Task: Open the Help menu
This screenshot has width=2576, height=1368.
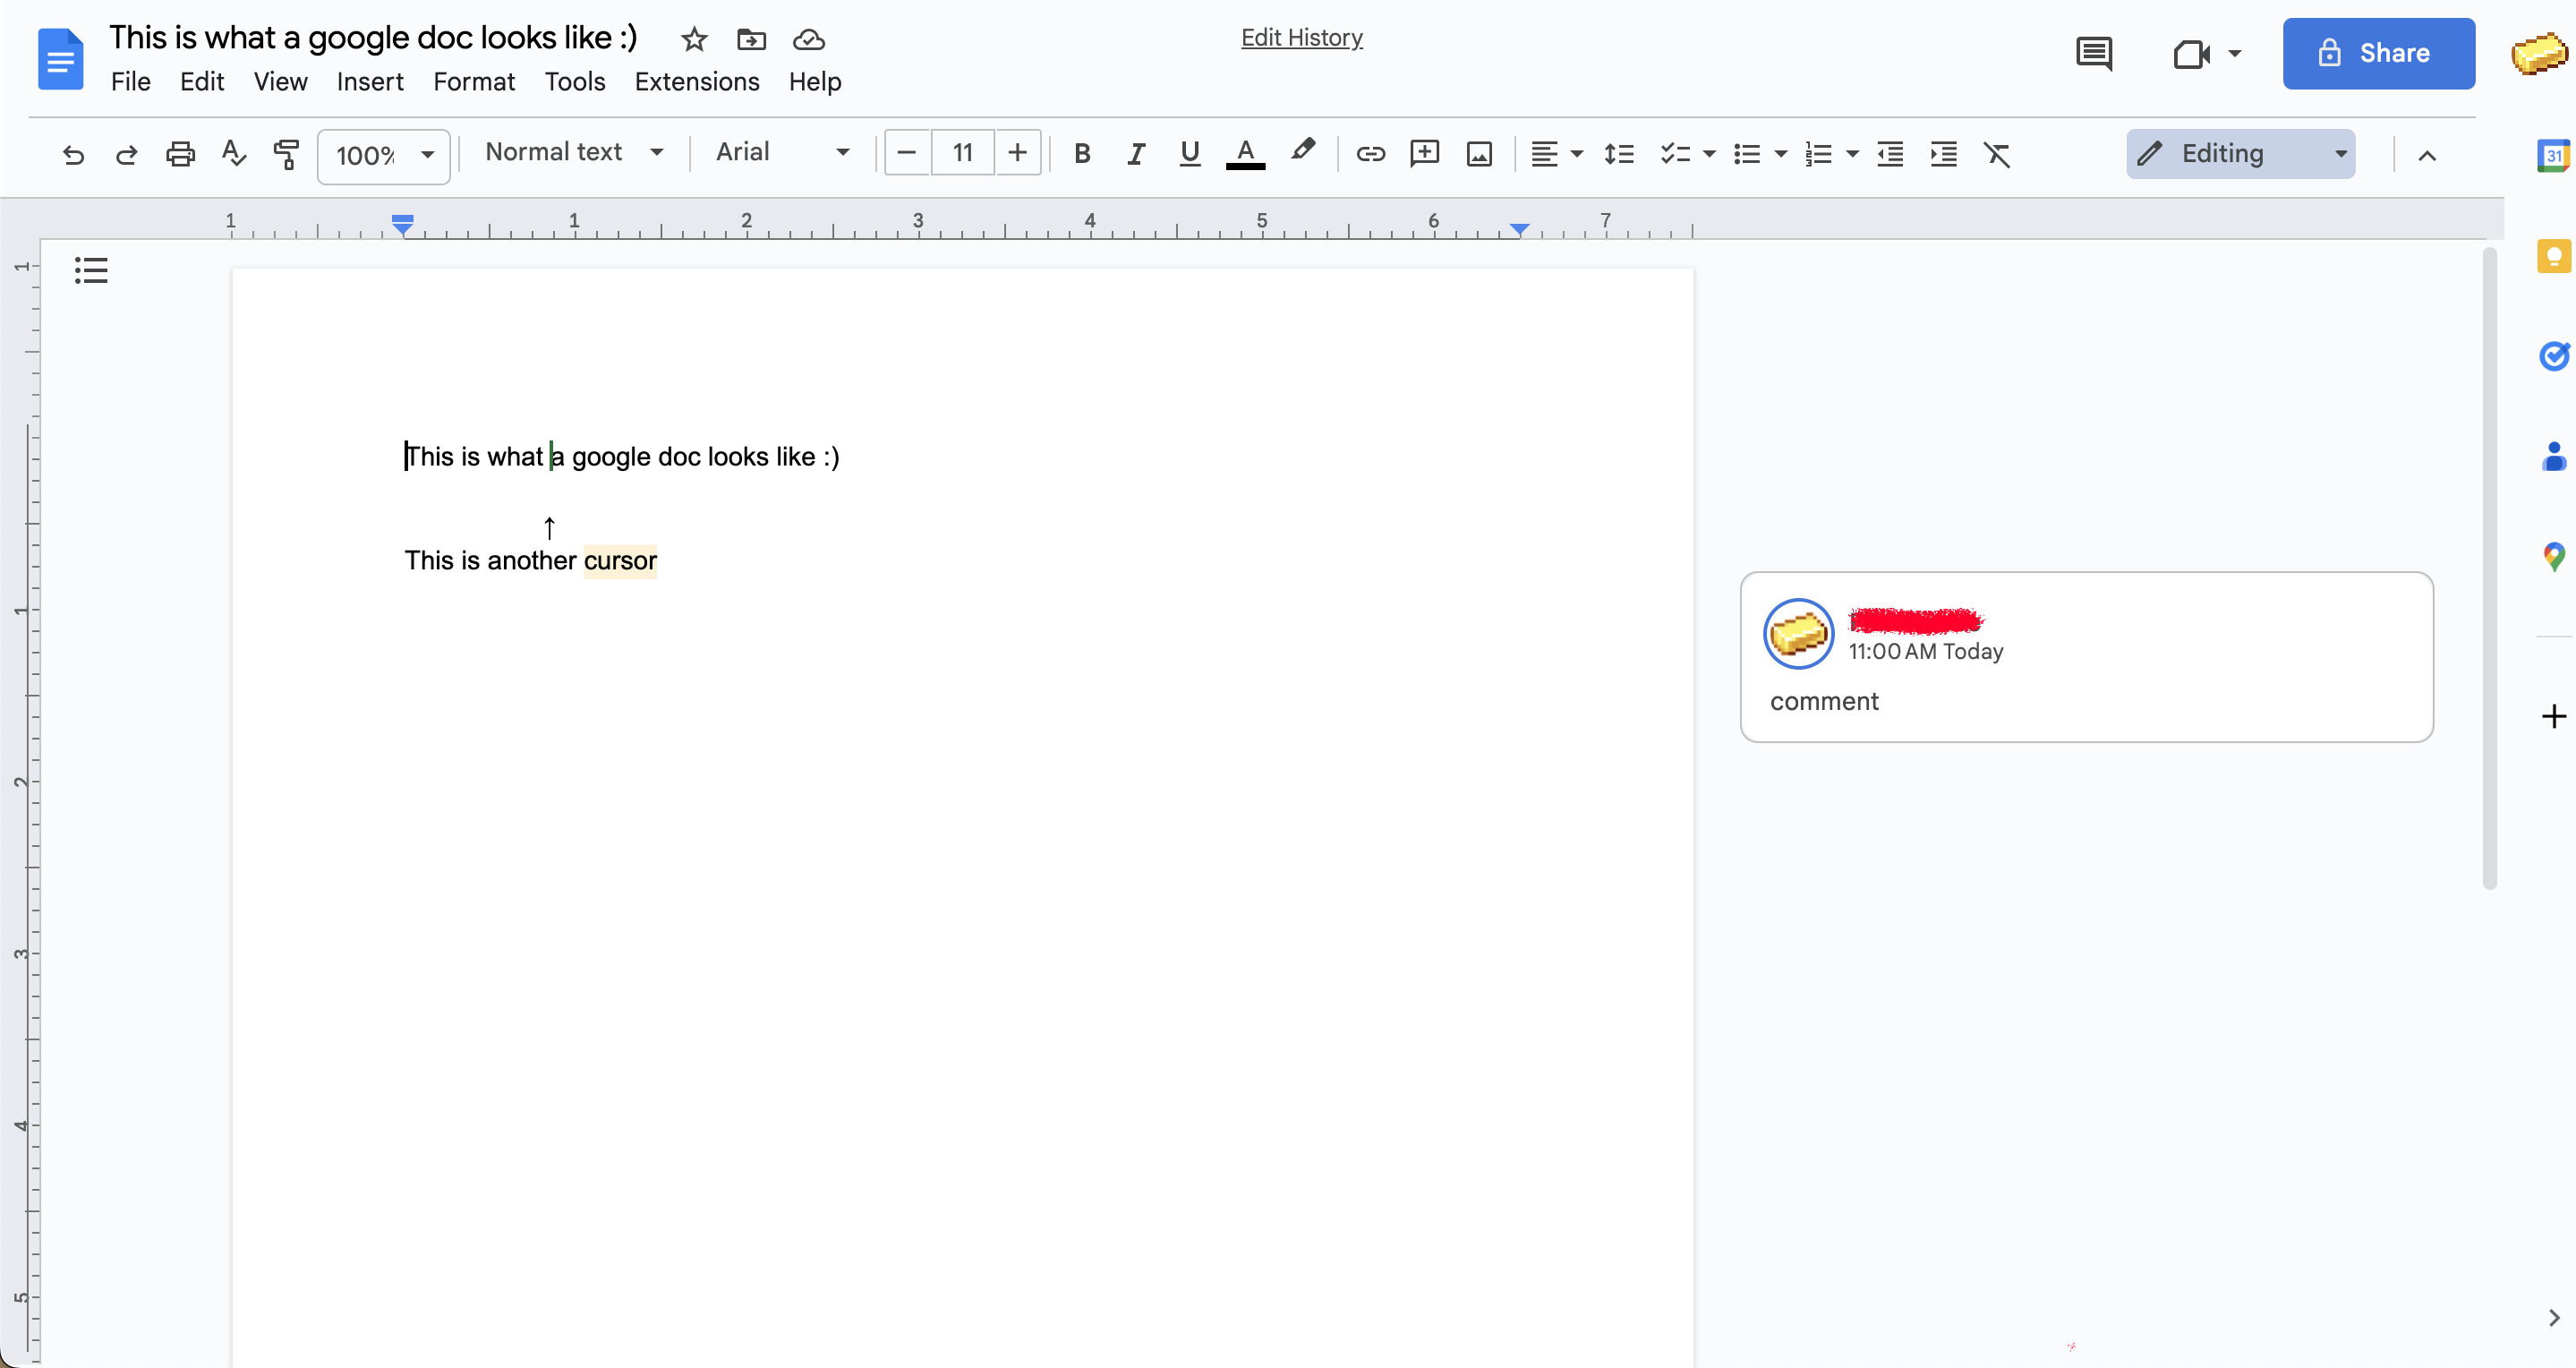Action: 815,82
